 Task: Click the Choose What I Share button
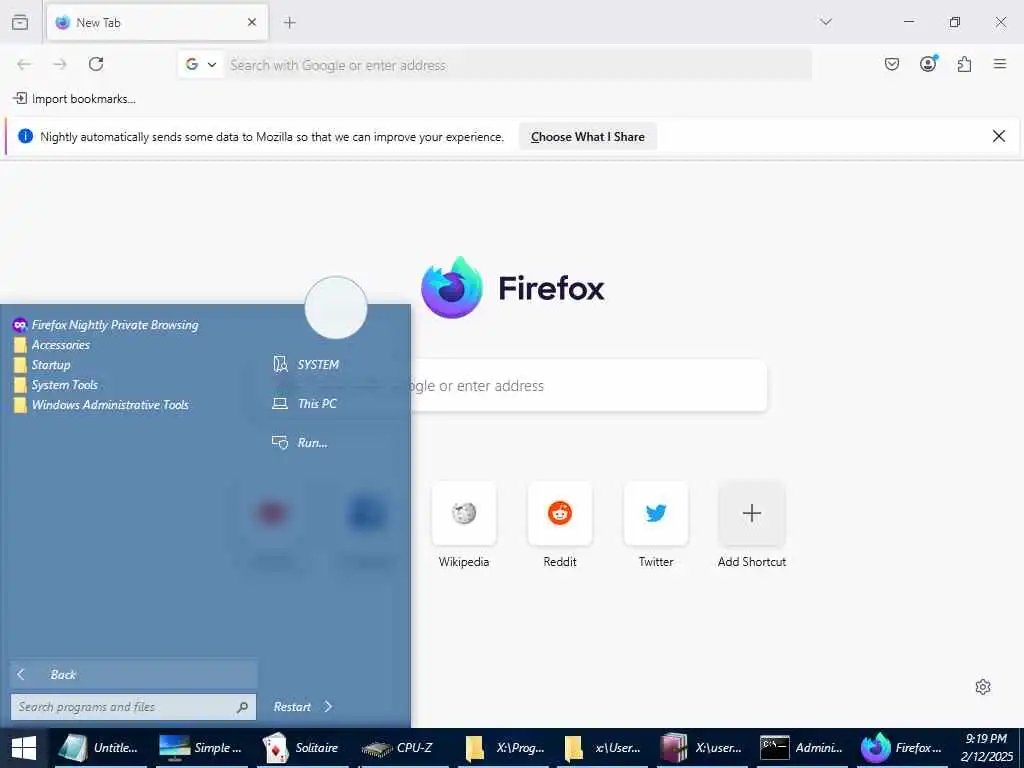(x=588, y=136)
